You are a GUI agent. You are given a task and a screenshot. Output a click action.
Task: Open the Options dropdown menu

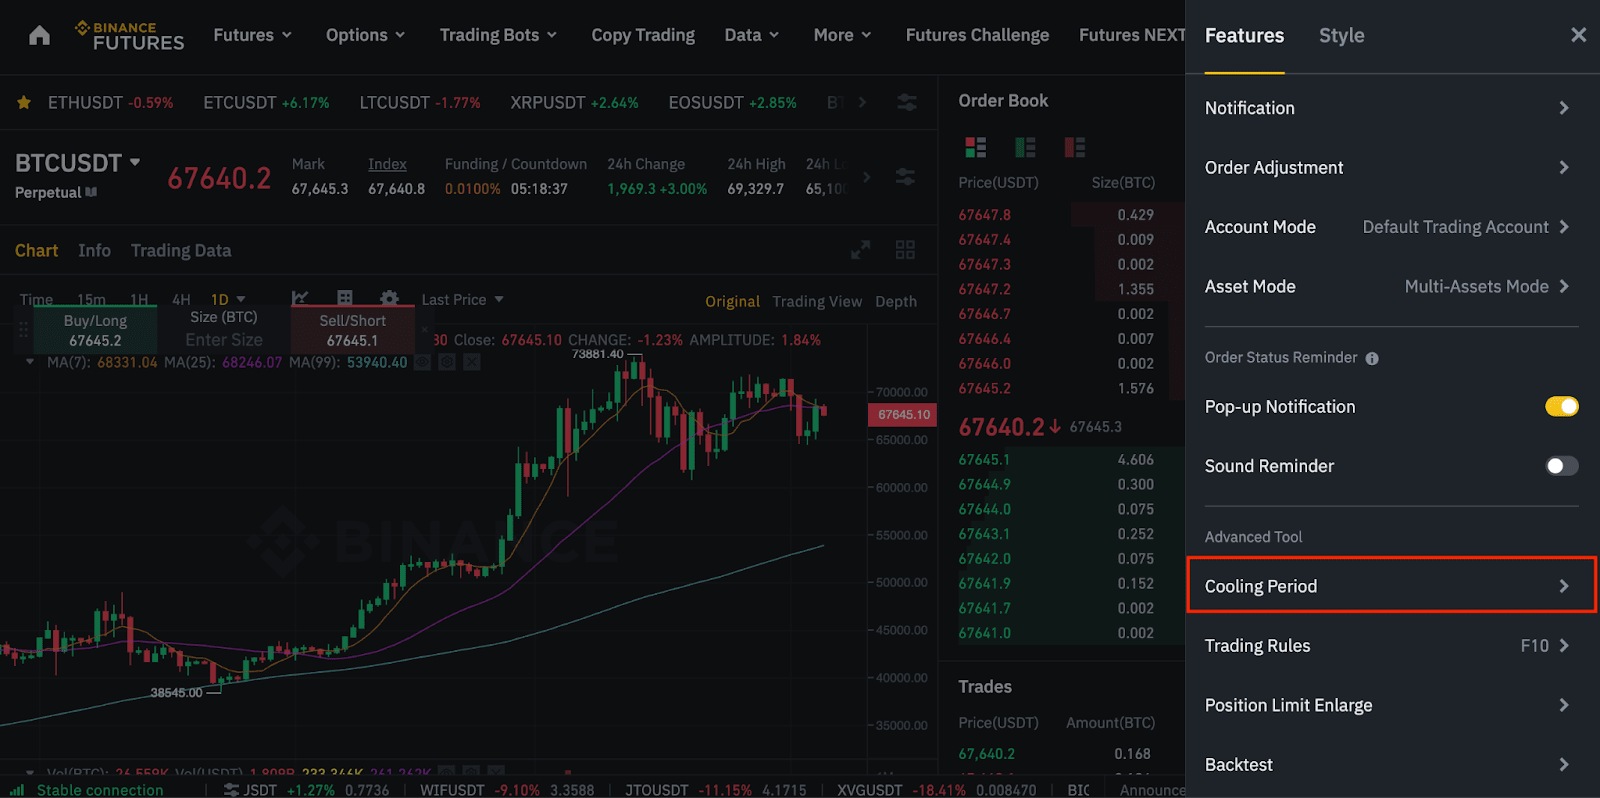pyautogui.click(x=365, y=35)
